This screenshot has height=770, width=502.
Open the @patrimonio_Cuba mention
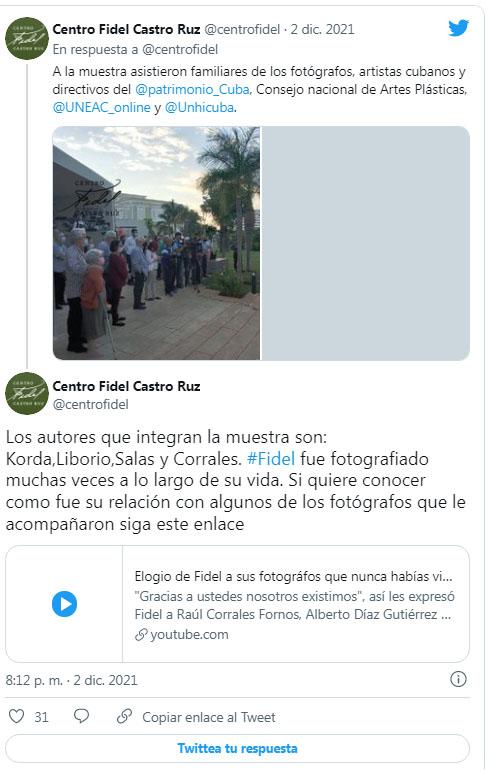tap(192, 89)
